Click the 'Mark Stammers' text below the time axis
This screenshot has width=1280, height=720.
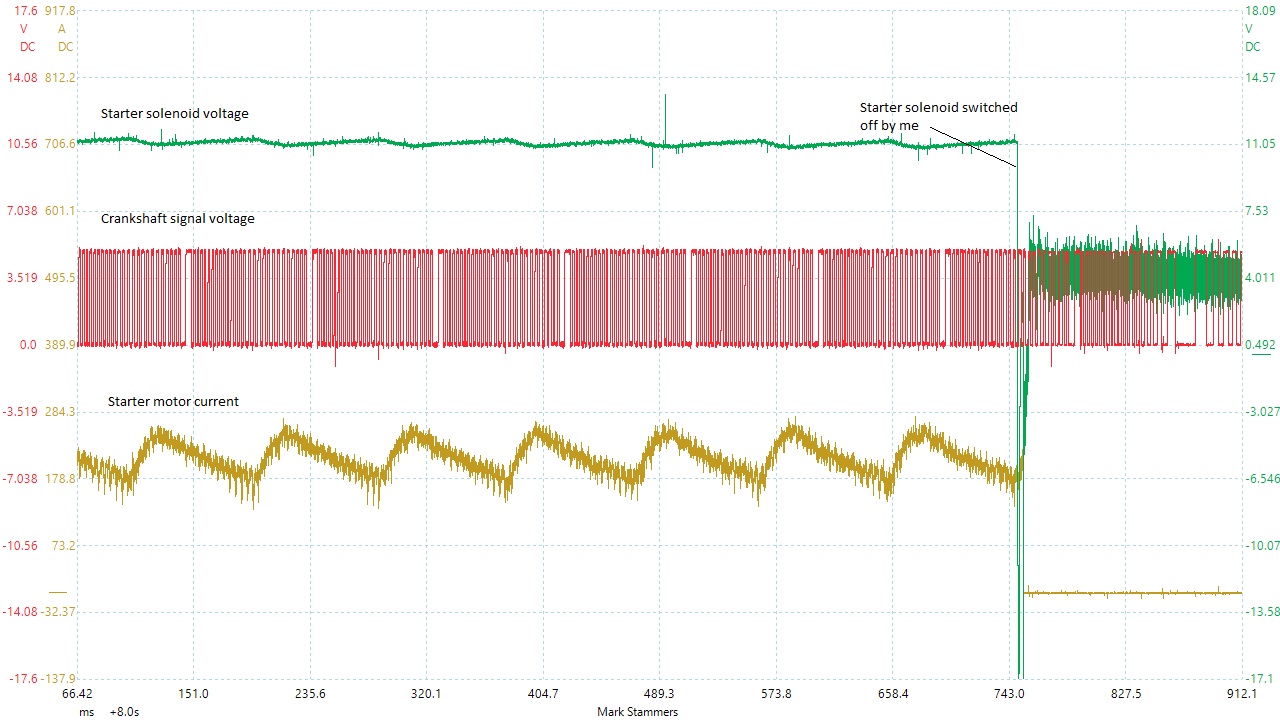pyautogui.click(x=637, y=712)
